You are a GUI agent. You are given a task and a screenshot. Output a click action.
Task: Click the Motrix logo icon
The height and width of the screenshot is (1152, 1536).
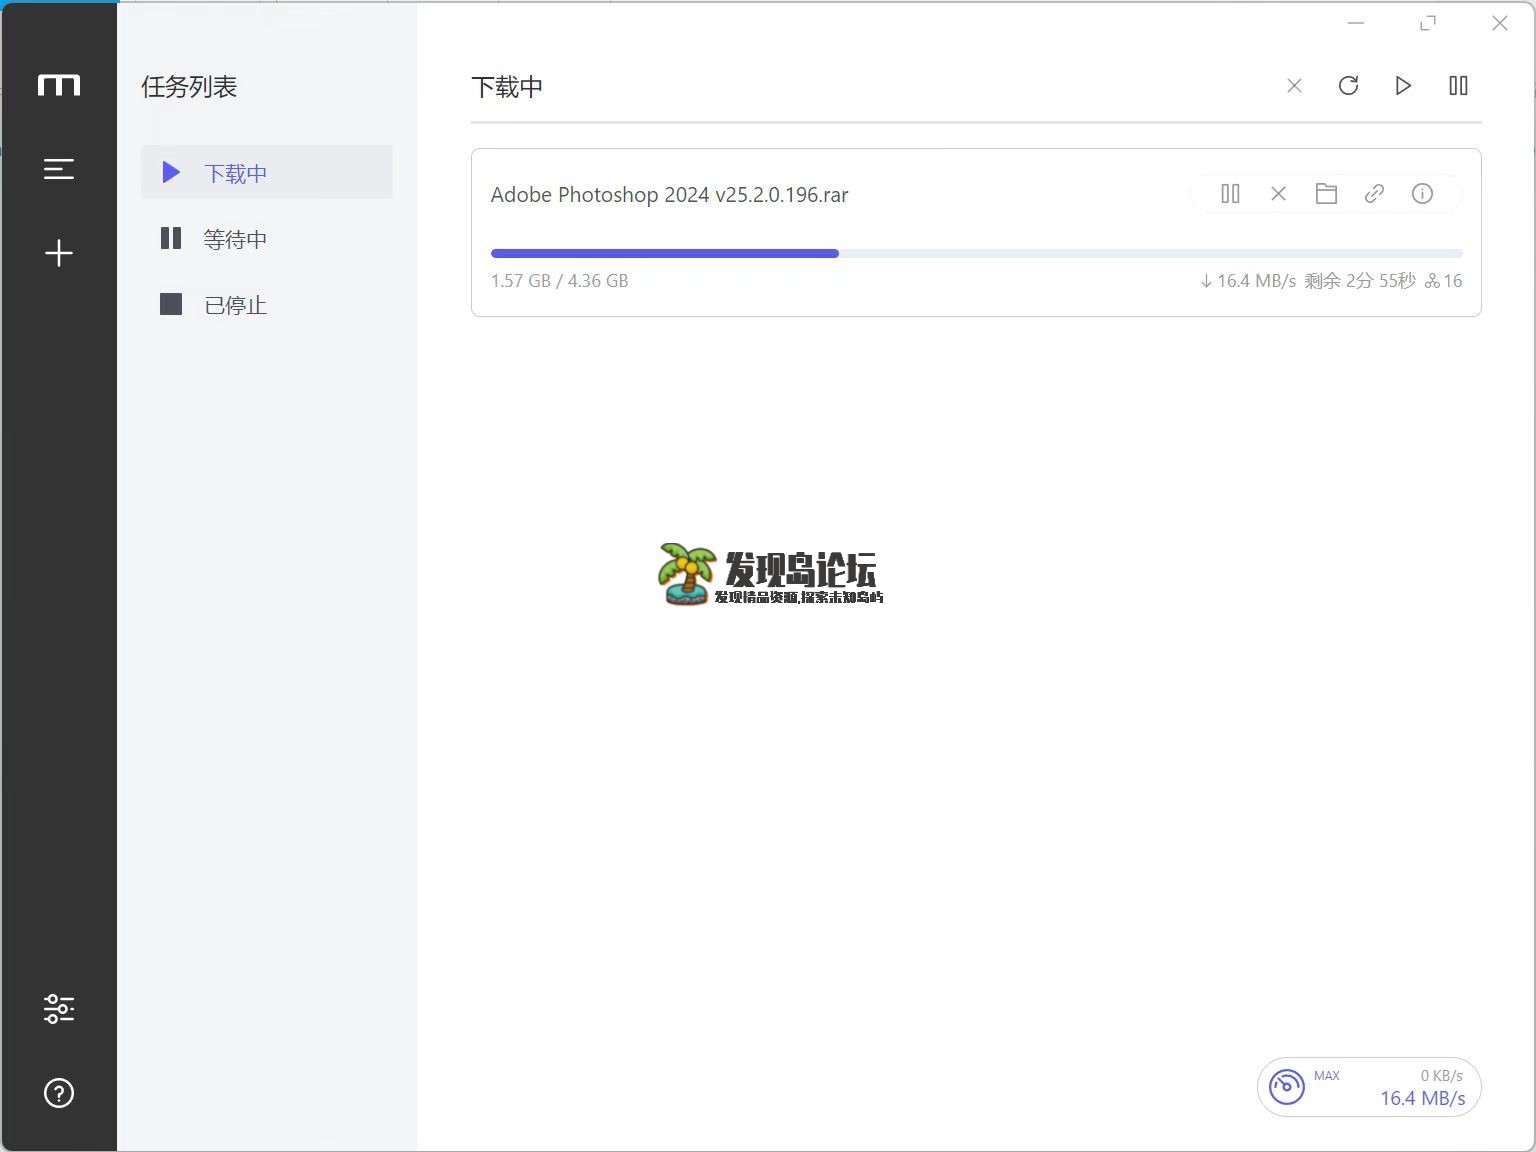tap(59, 86)
